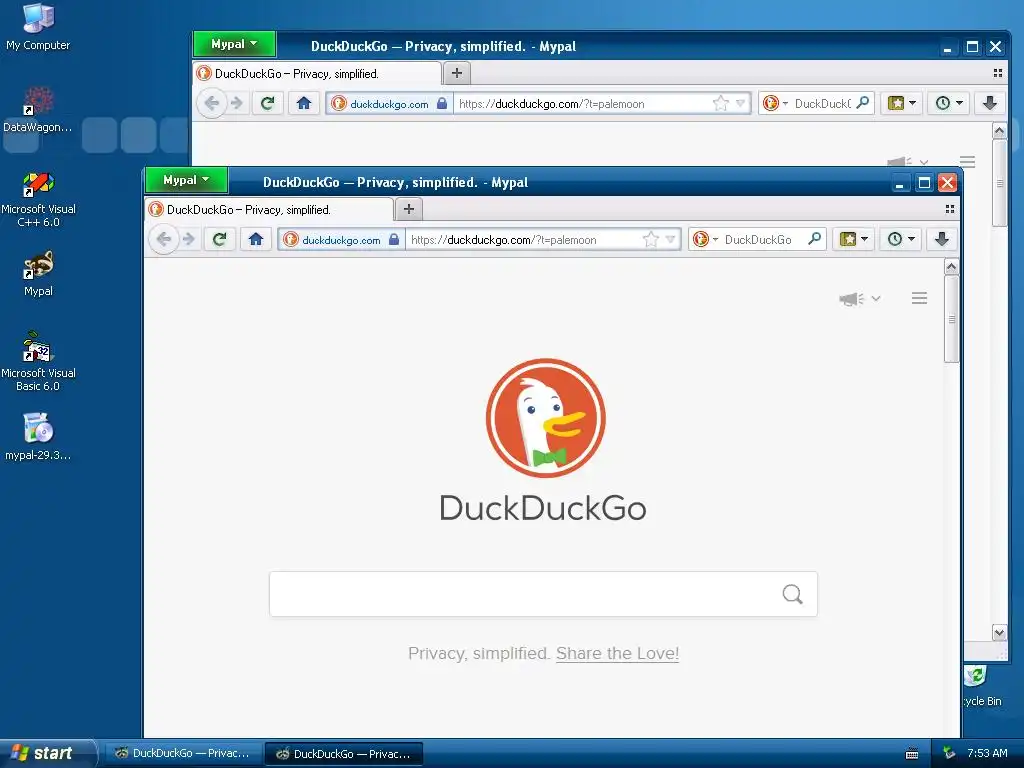Open green Mypal menu button in rear window

coord(234,44)
